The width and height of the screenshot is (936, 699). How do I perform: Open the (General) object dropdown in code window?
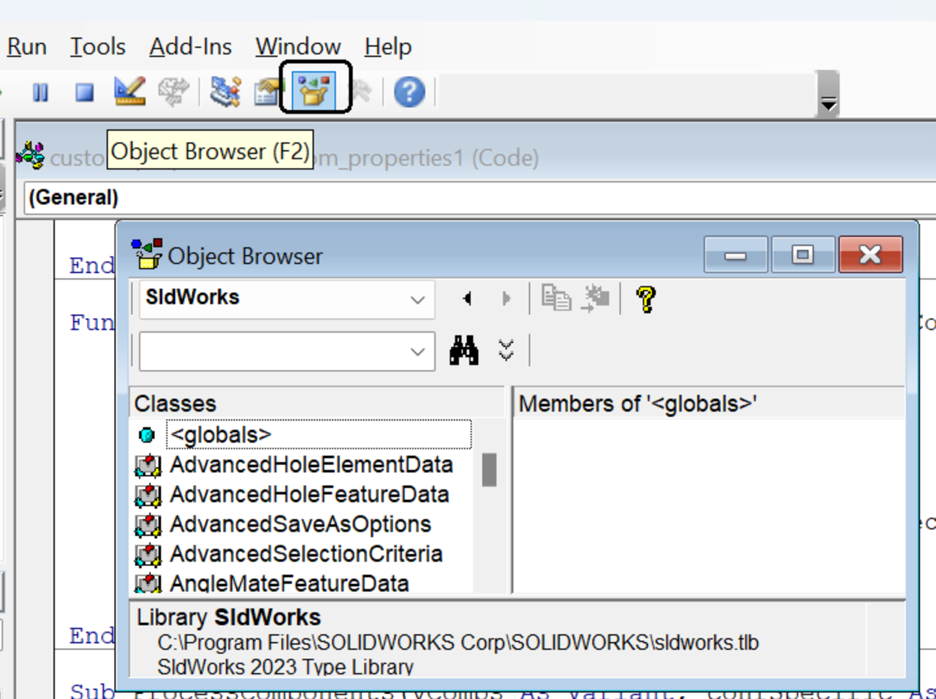tap(480, 198)
